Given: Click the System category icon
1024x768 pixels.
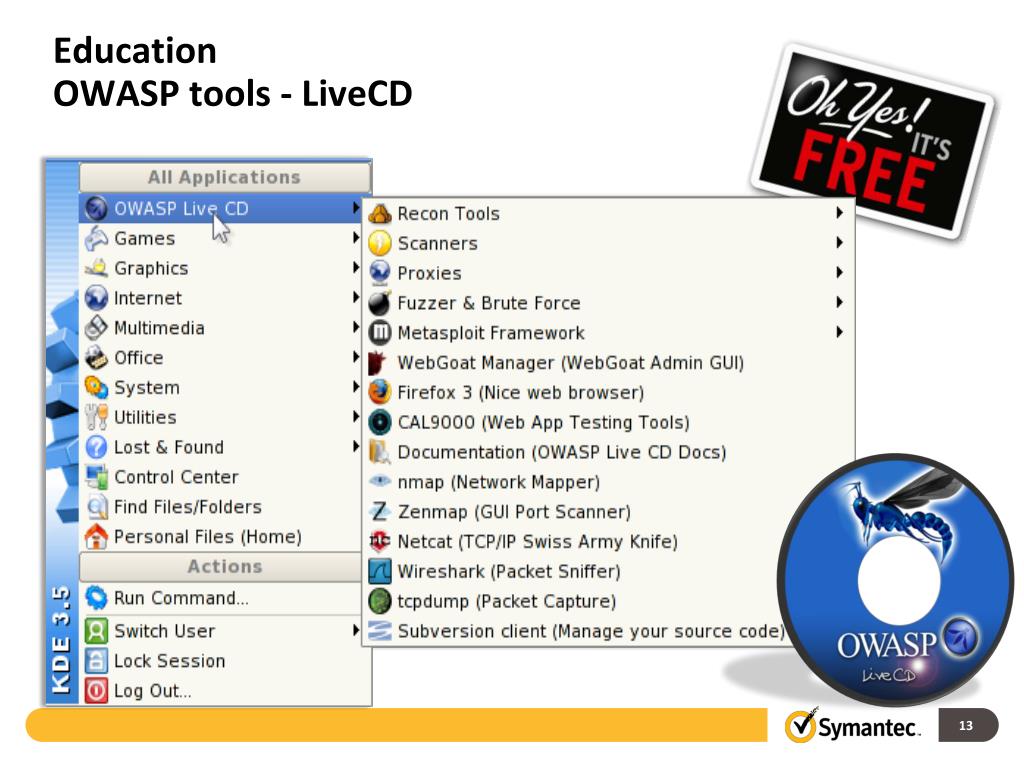Looking at the screenshot, I should point(96,387).
